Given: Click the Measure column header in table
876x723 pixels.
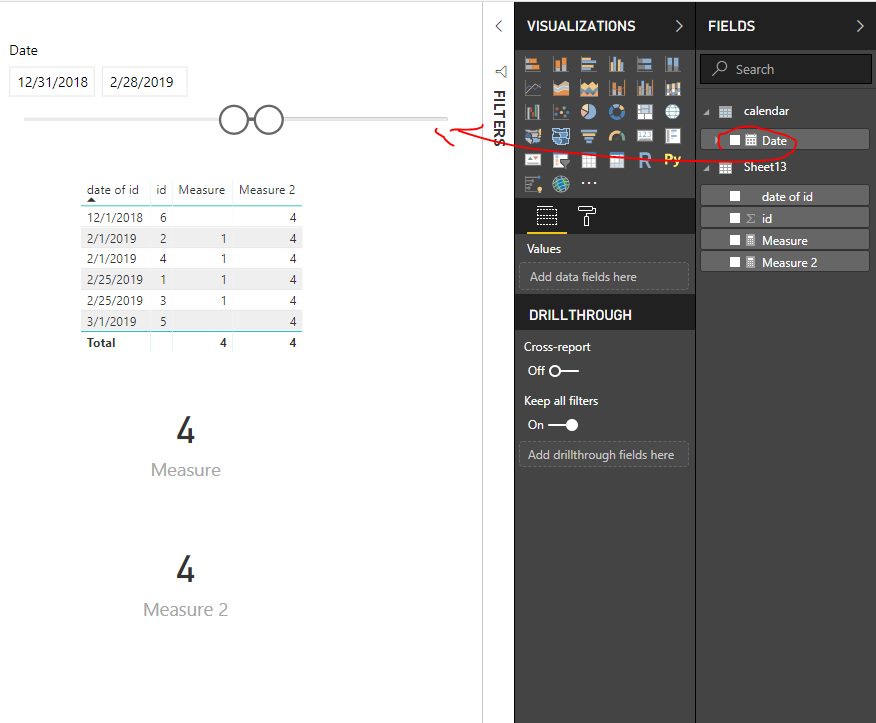Looking at the screenshot, I should tap(202, 190).
